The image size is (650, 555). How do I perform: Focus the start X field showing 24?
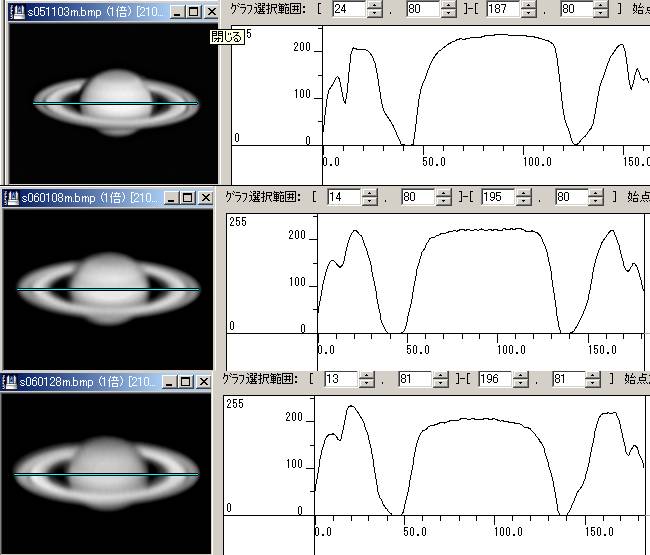349,9
